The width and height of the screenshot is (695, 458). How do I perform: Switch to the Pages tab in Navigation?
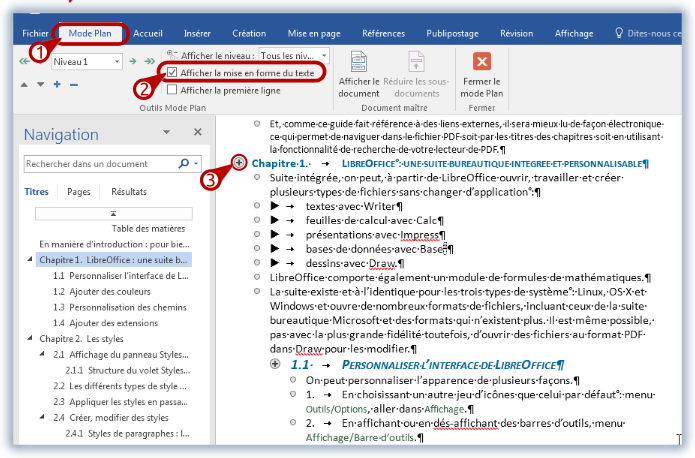79,191
